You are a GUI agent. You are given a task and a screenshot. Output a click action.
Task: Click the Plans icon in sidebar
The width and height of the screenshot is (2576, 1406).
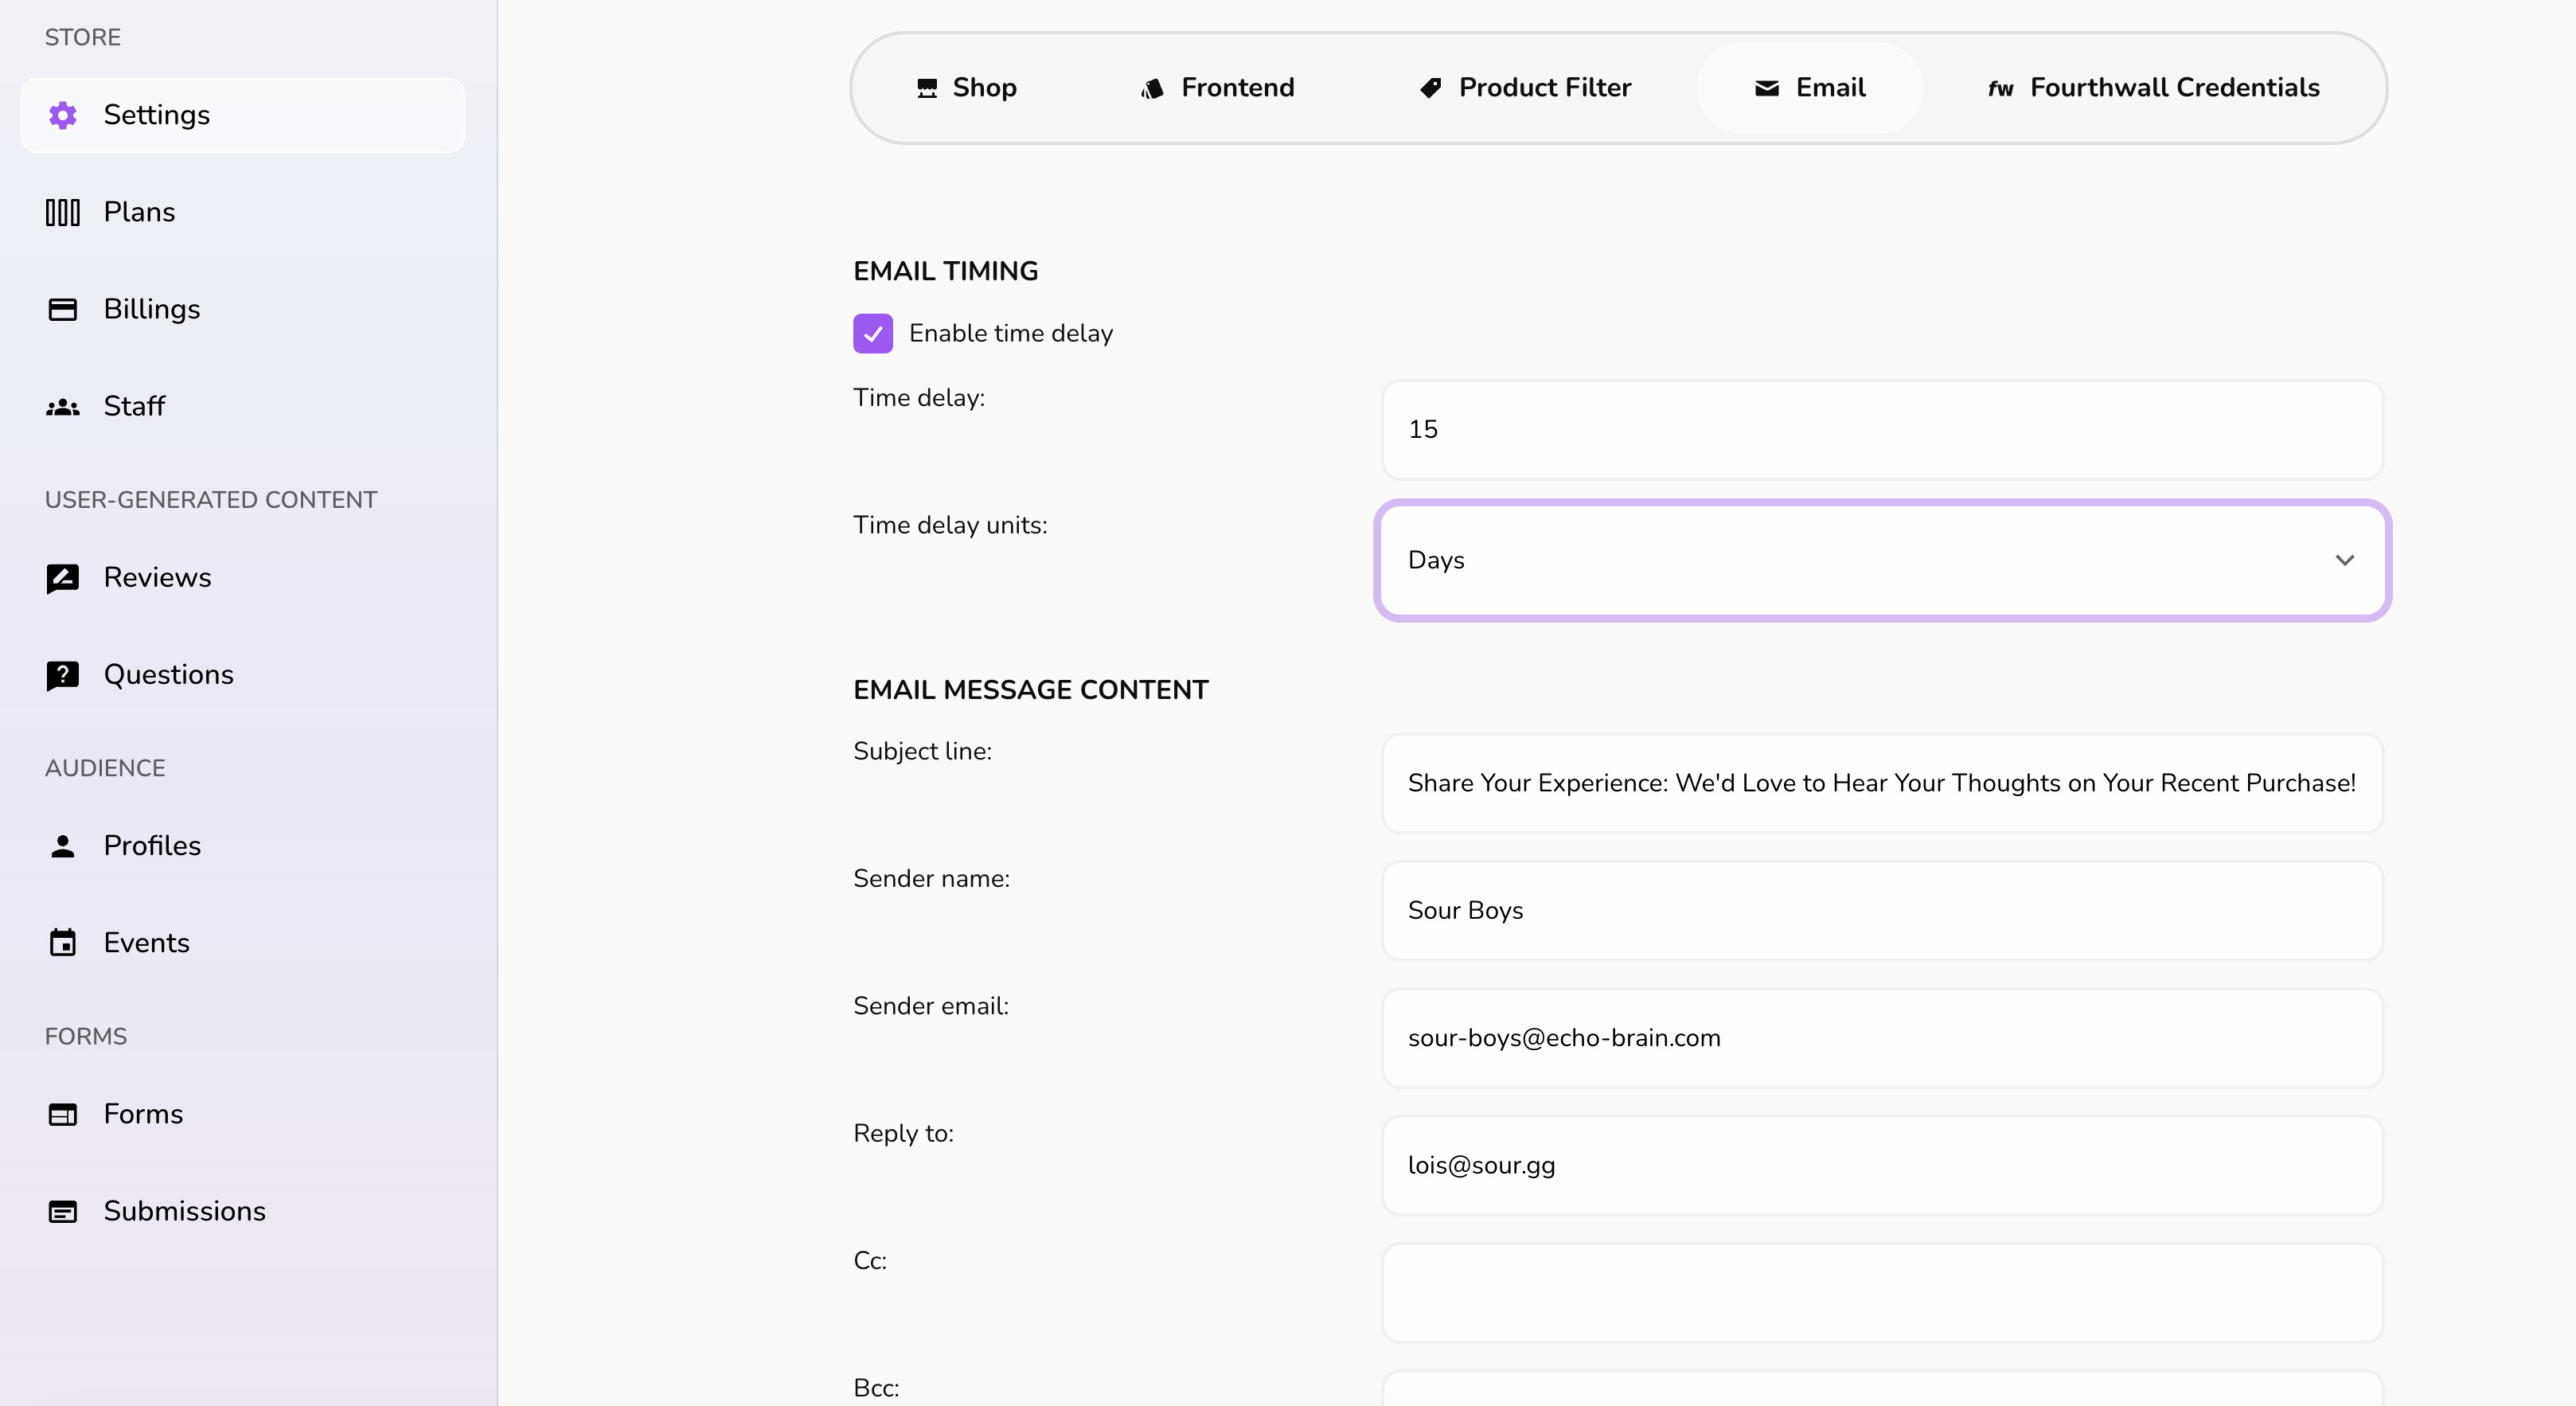pyautogui.click(x=62, y=211)
